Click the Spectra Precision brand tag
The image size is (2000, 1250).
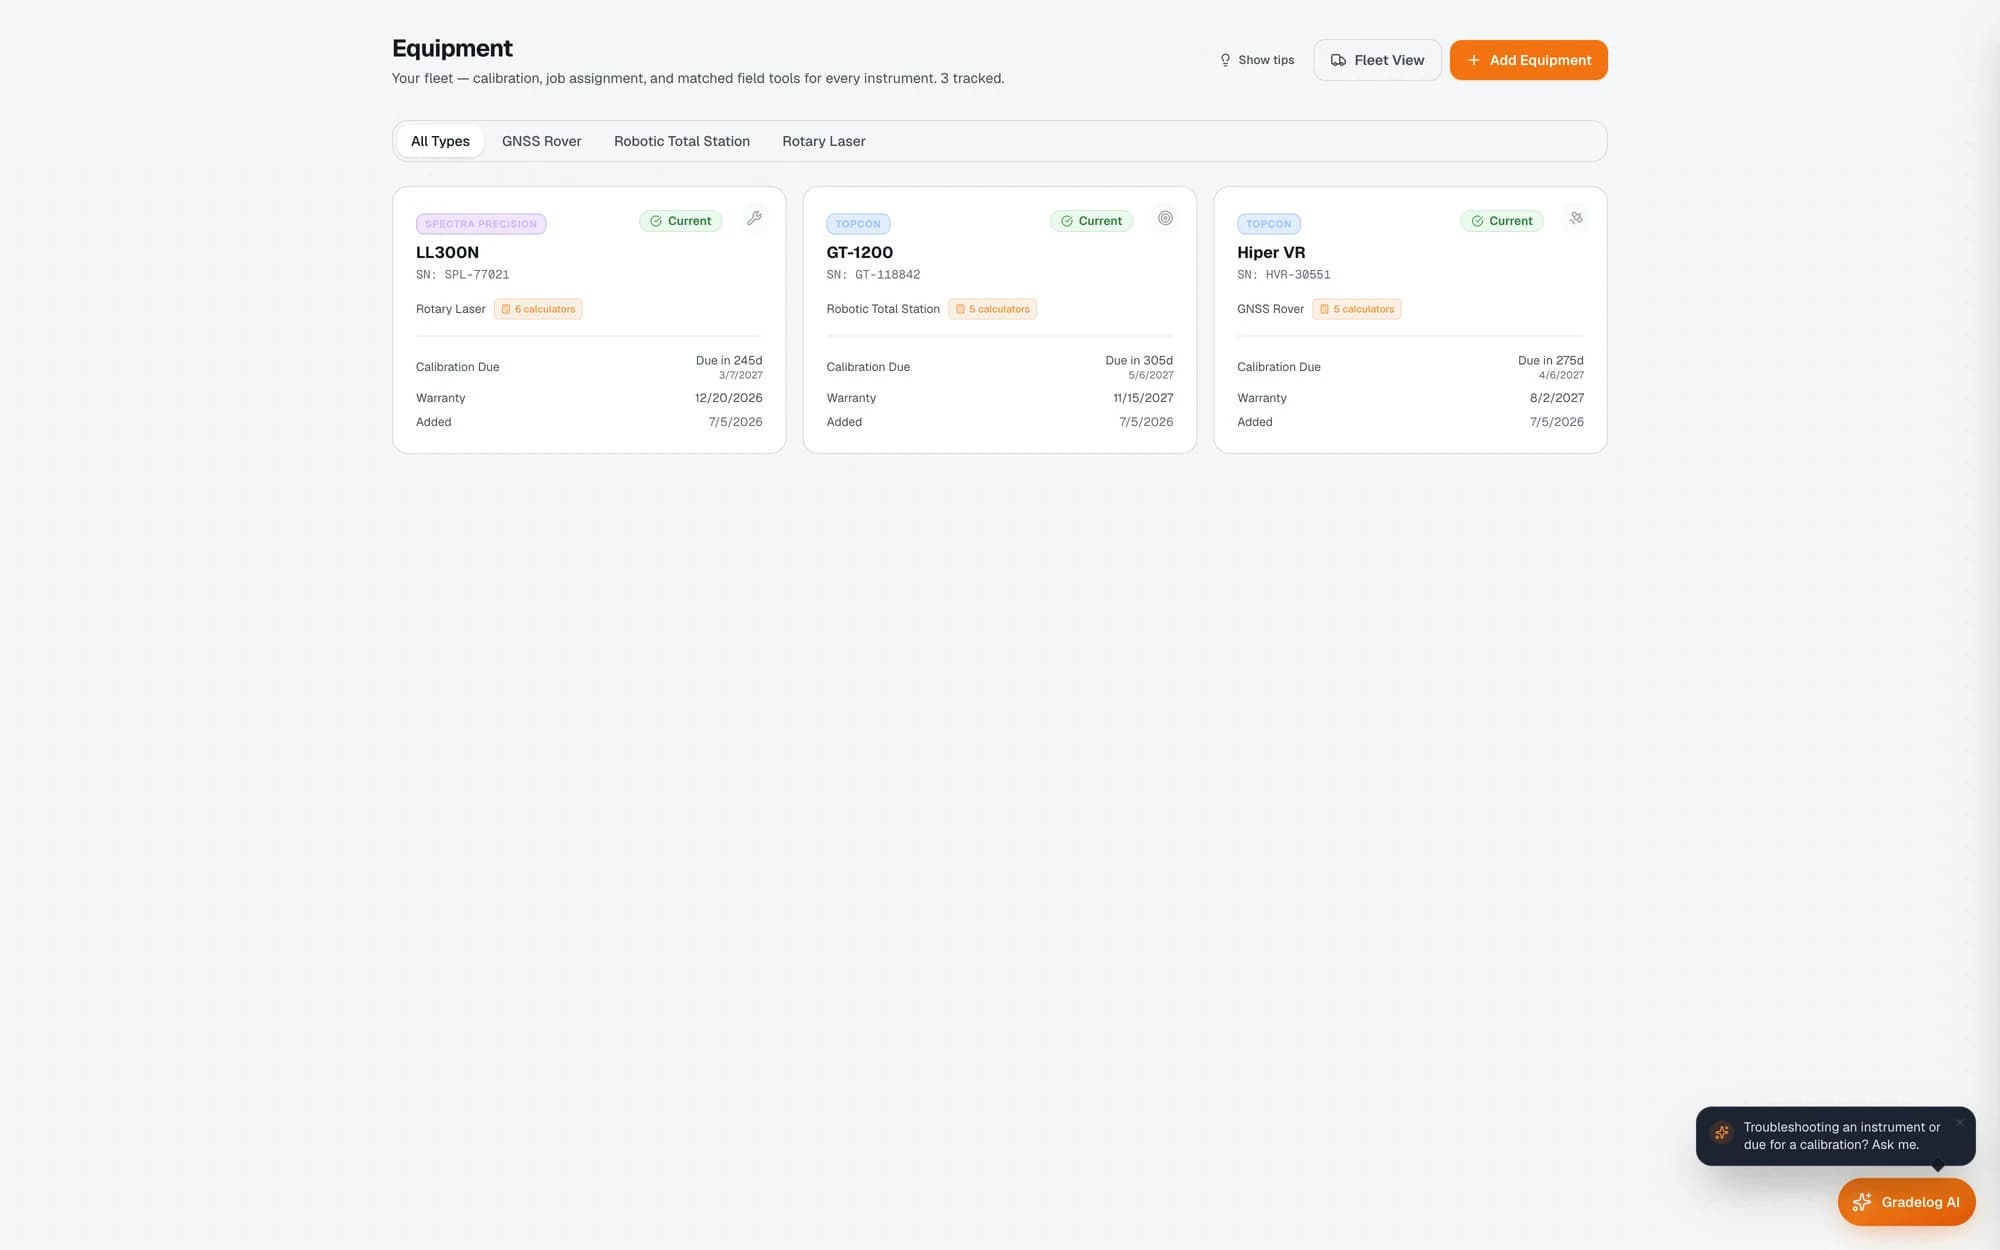(481, 224)
